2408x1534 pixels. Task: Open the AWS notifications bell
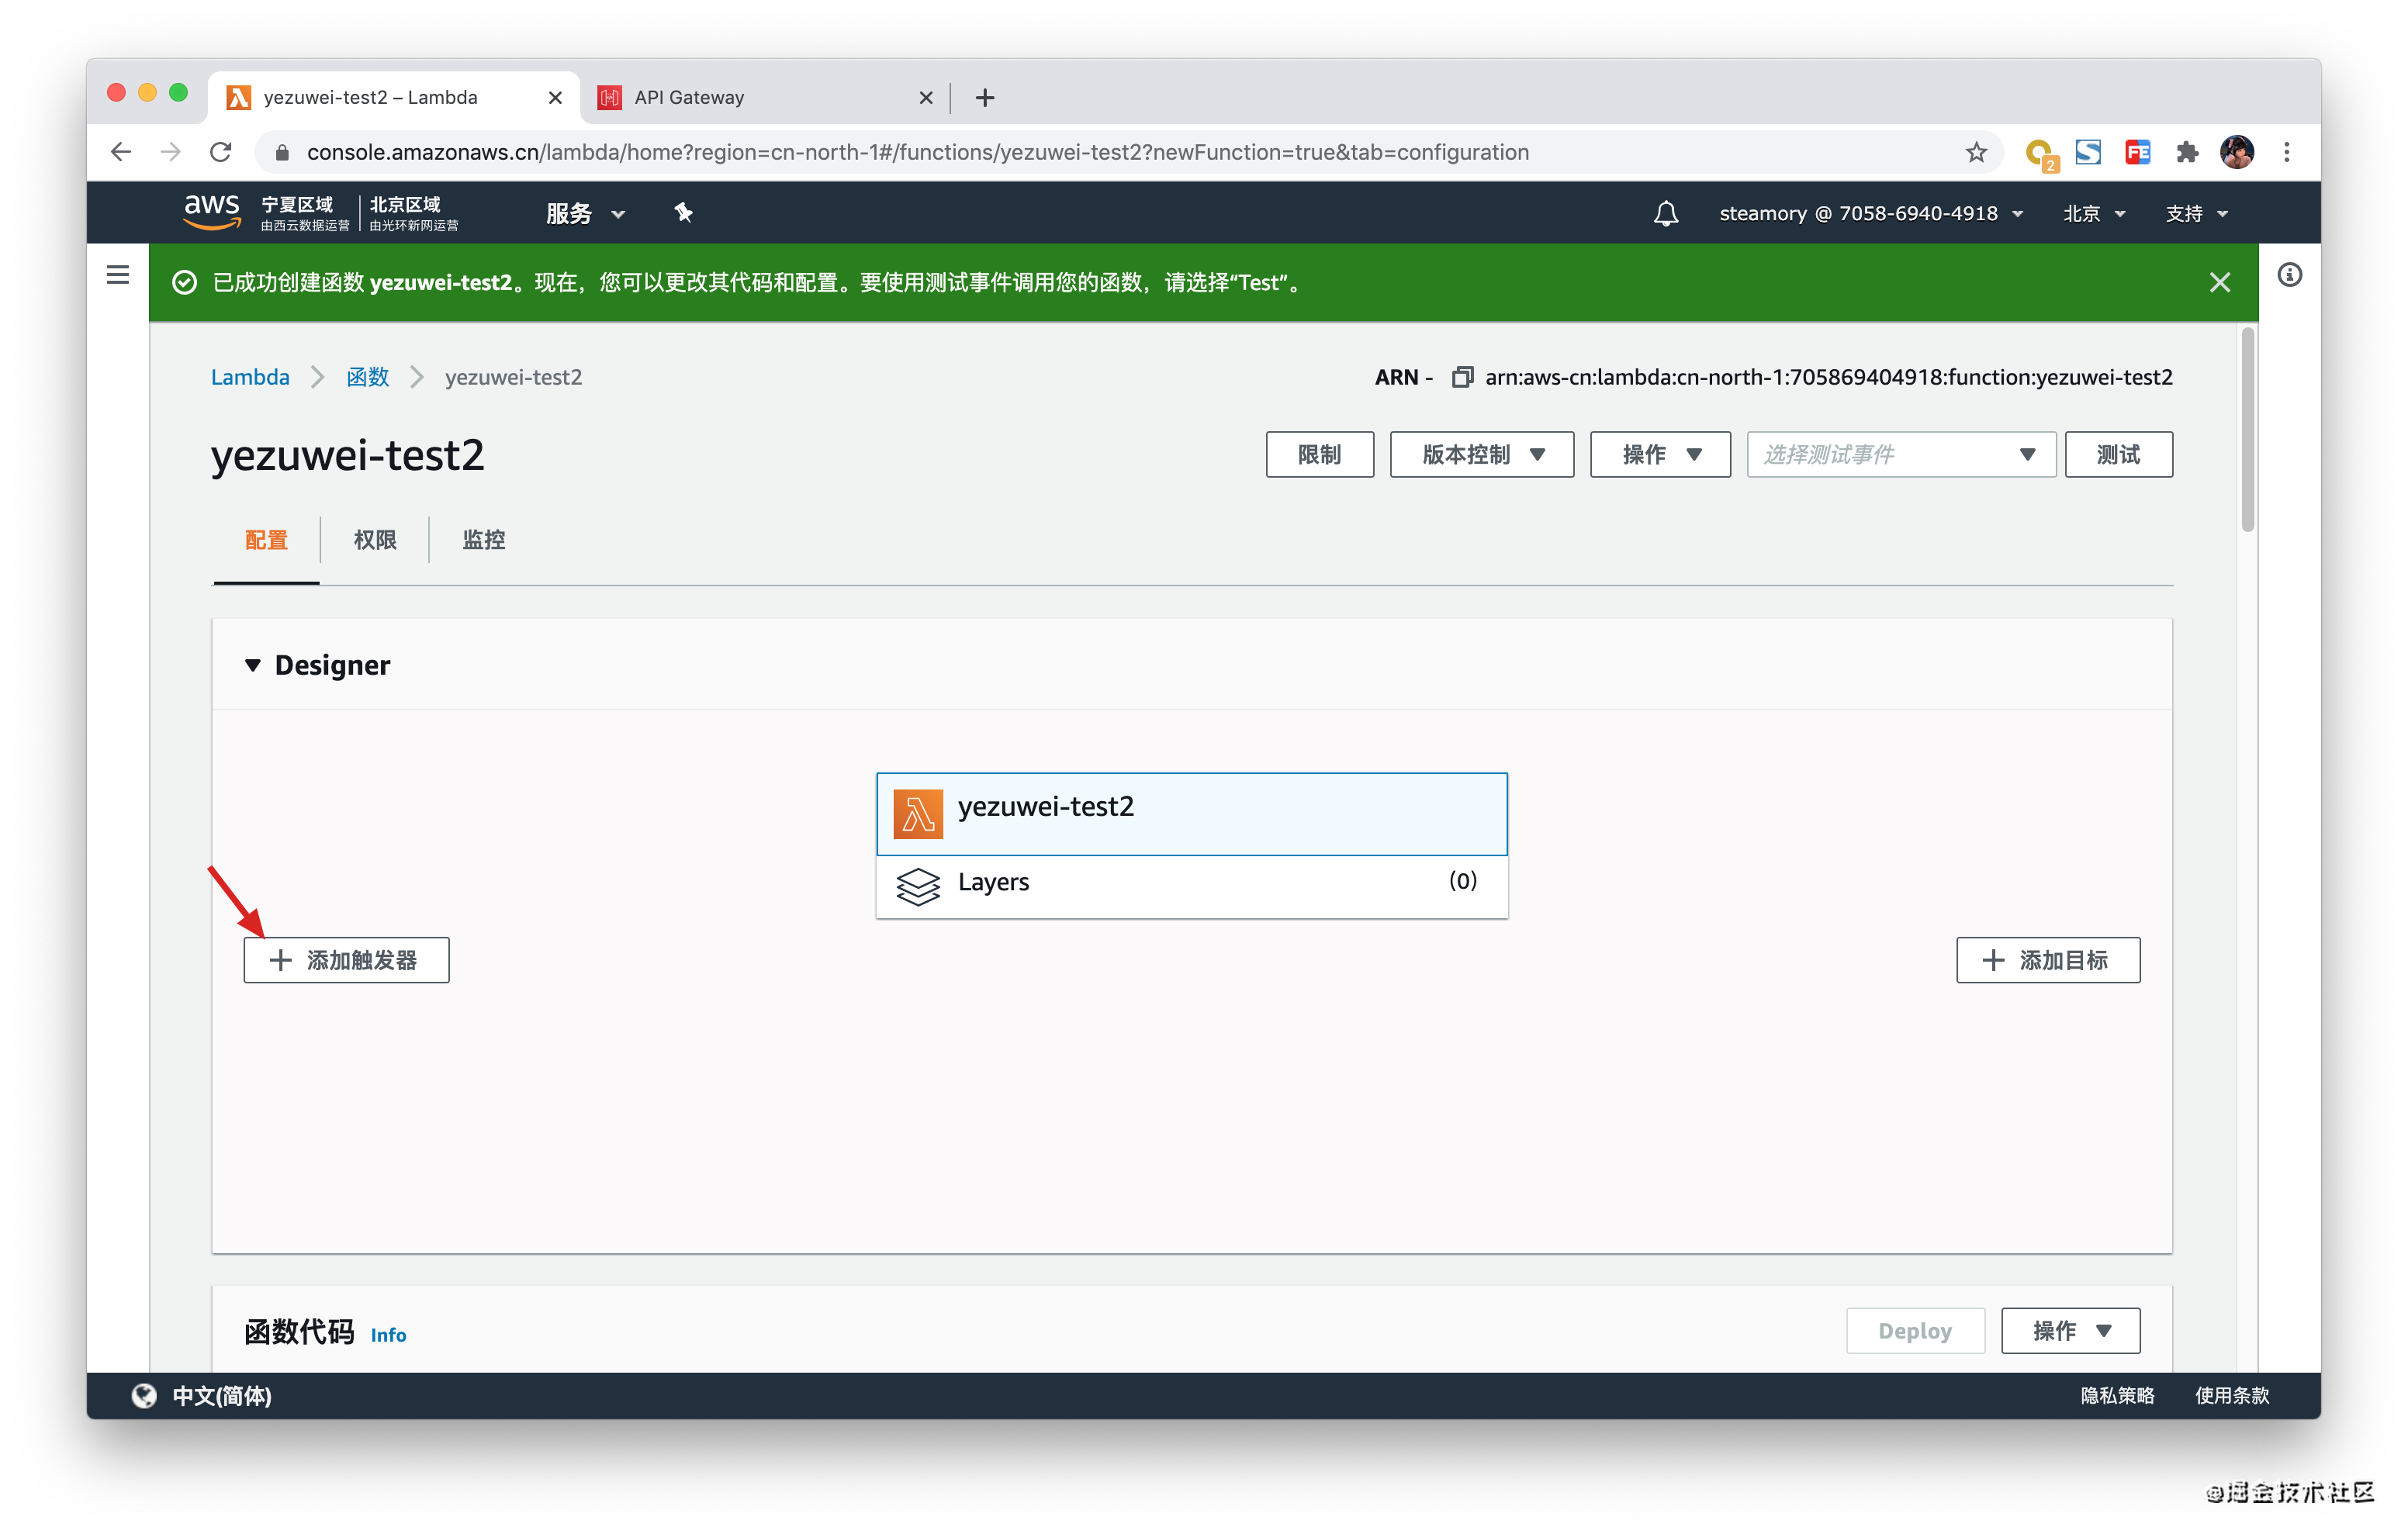pos(1665,213)
